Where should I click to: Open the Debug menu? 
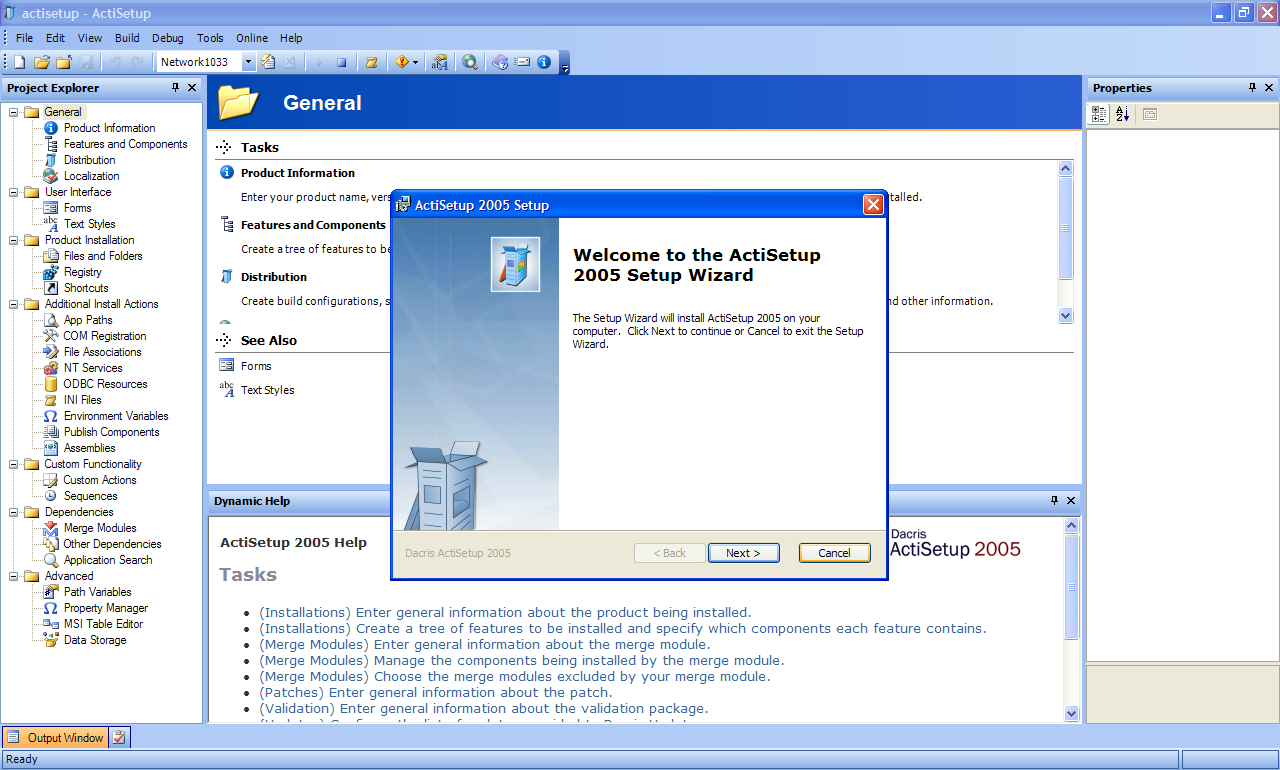168,38
